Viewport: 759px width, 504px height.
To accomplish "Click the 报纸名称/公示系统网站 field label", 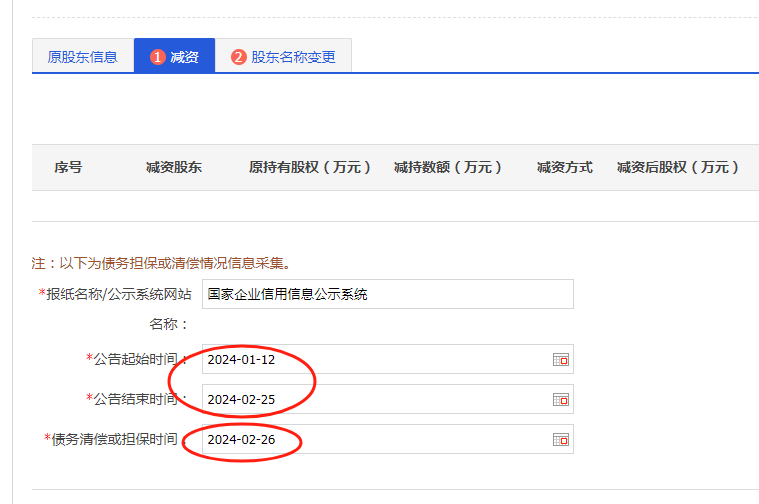I will (x=118, y=294).
